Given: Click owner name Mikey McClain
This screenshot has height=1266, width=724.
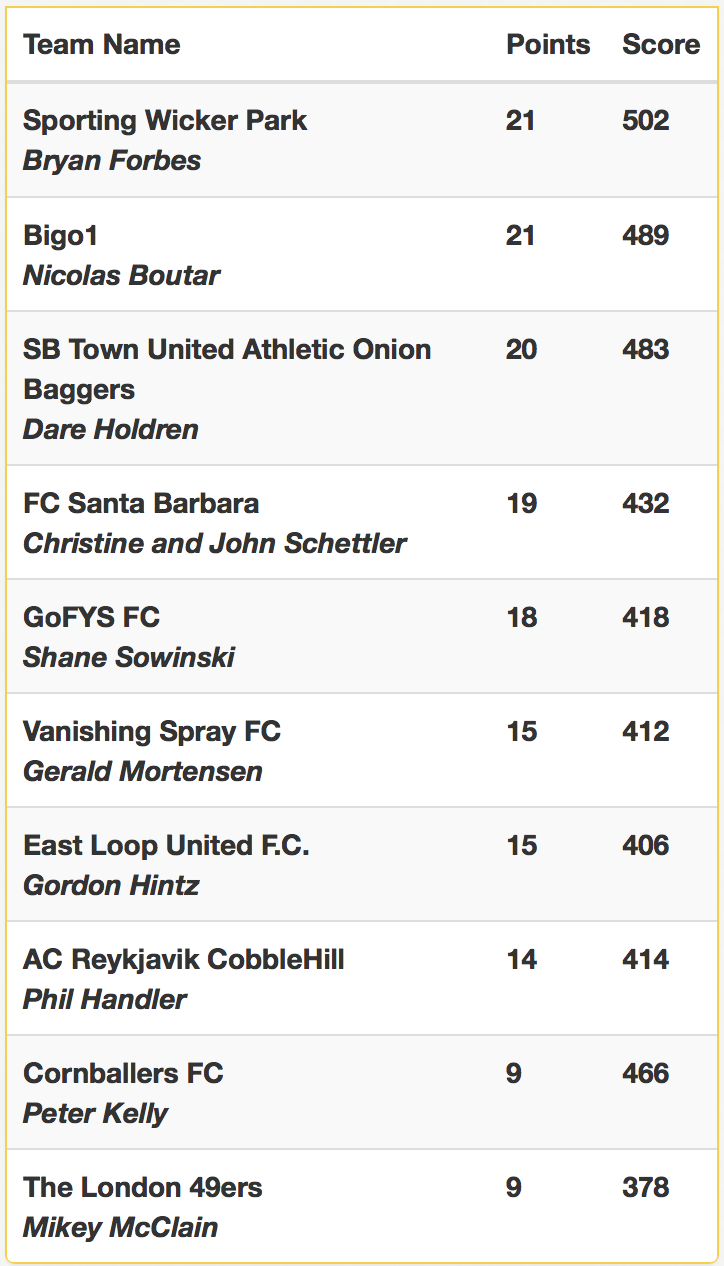Looking at the screenshot, I should [120, 1227].
